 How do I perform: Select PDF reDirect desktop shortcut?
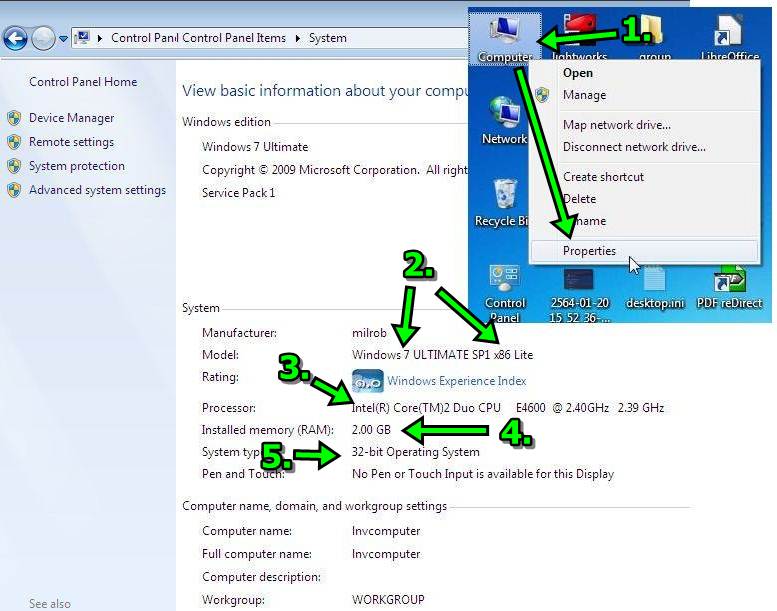[729, 289]
